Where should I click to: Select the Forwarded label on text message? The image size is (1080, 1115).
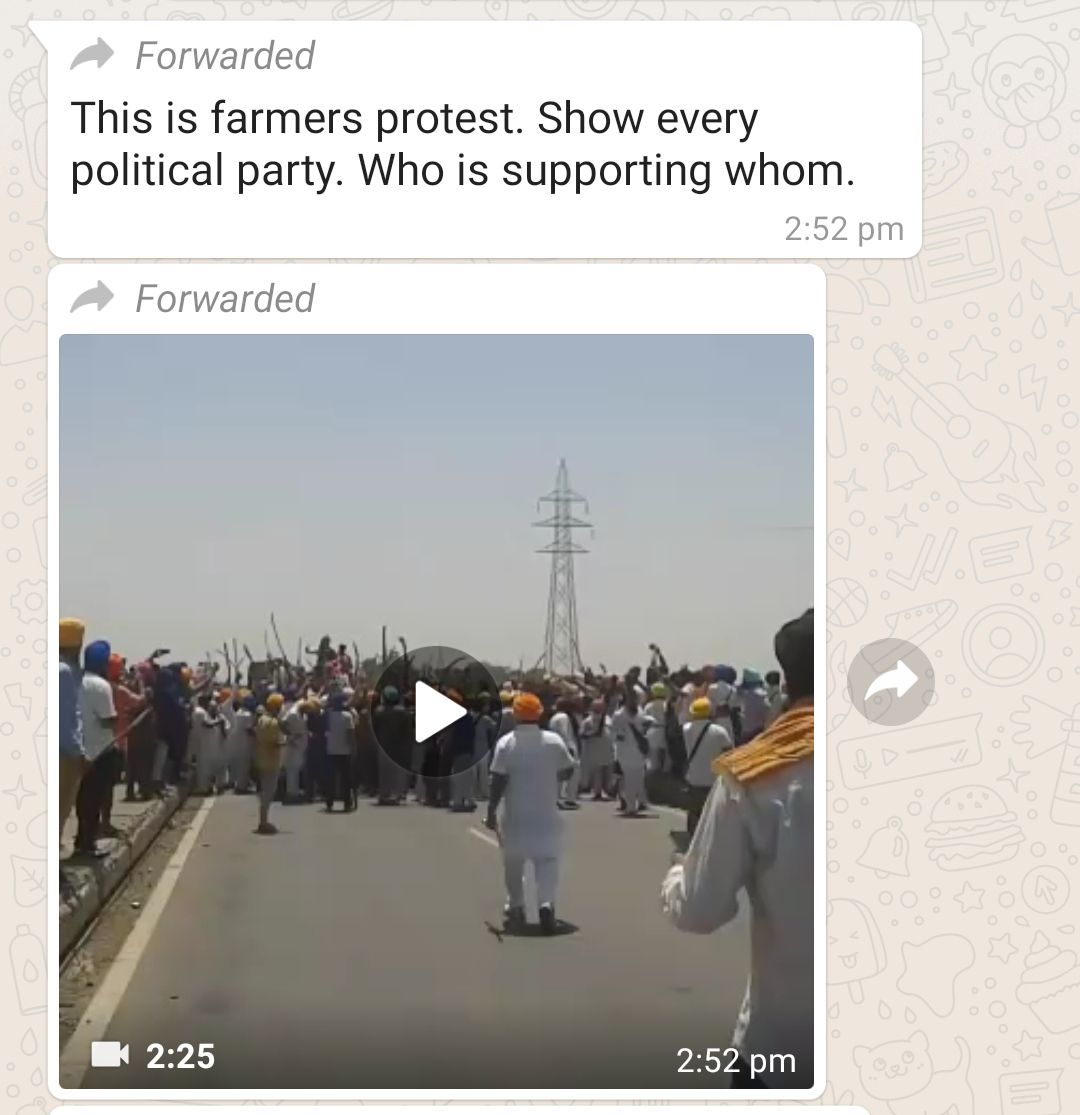[x=225, y=55]
